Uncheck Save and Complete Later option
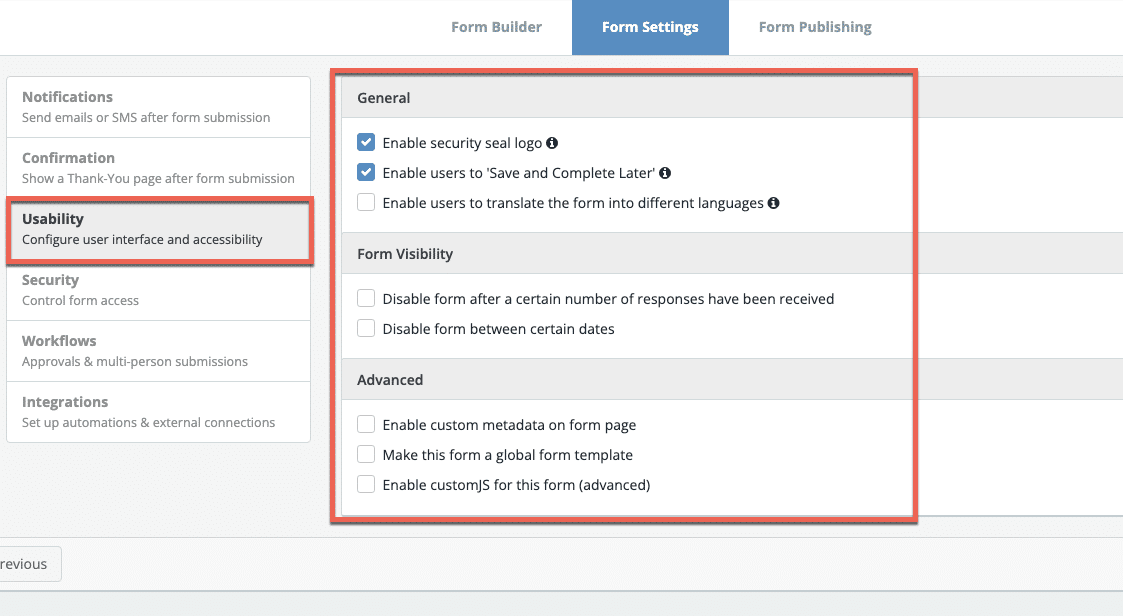The height and width of the screenshot is (616, 1123). pyautogui.click(x=366, y=173)
